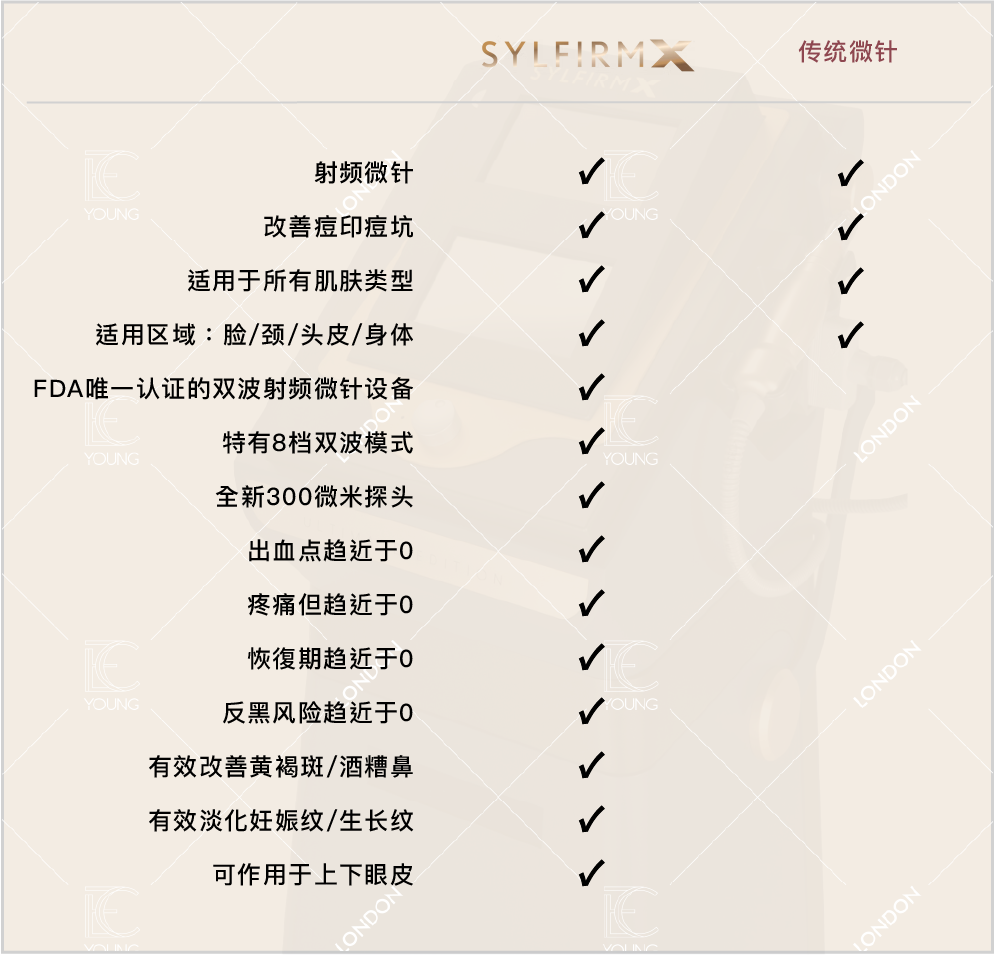Click the SYLFIRM X logo header

[x=586, y=55]
